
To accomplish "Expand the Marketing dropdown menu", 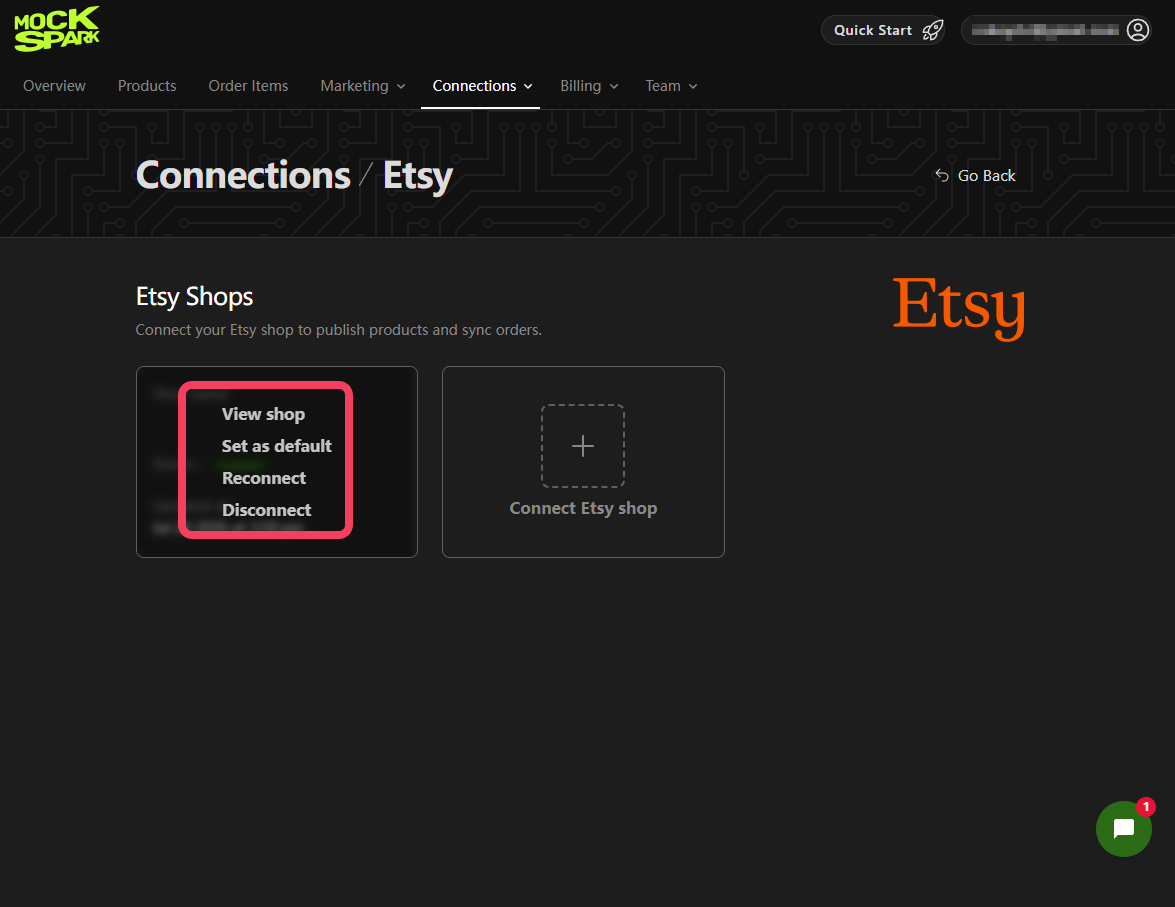I will [363, 86].
